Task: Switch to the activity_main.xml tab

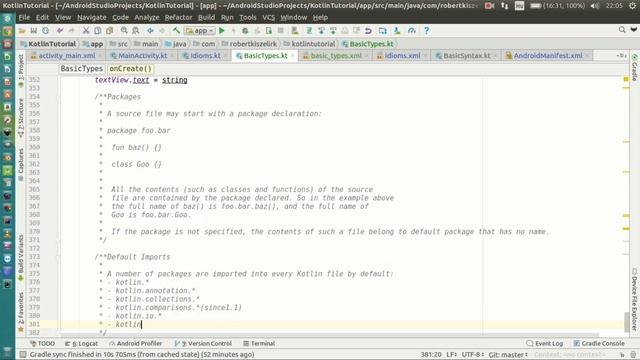Action: pyautogui.click(x=67, y=56)
